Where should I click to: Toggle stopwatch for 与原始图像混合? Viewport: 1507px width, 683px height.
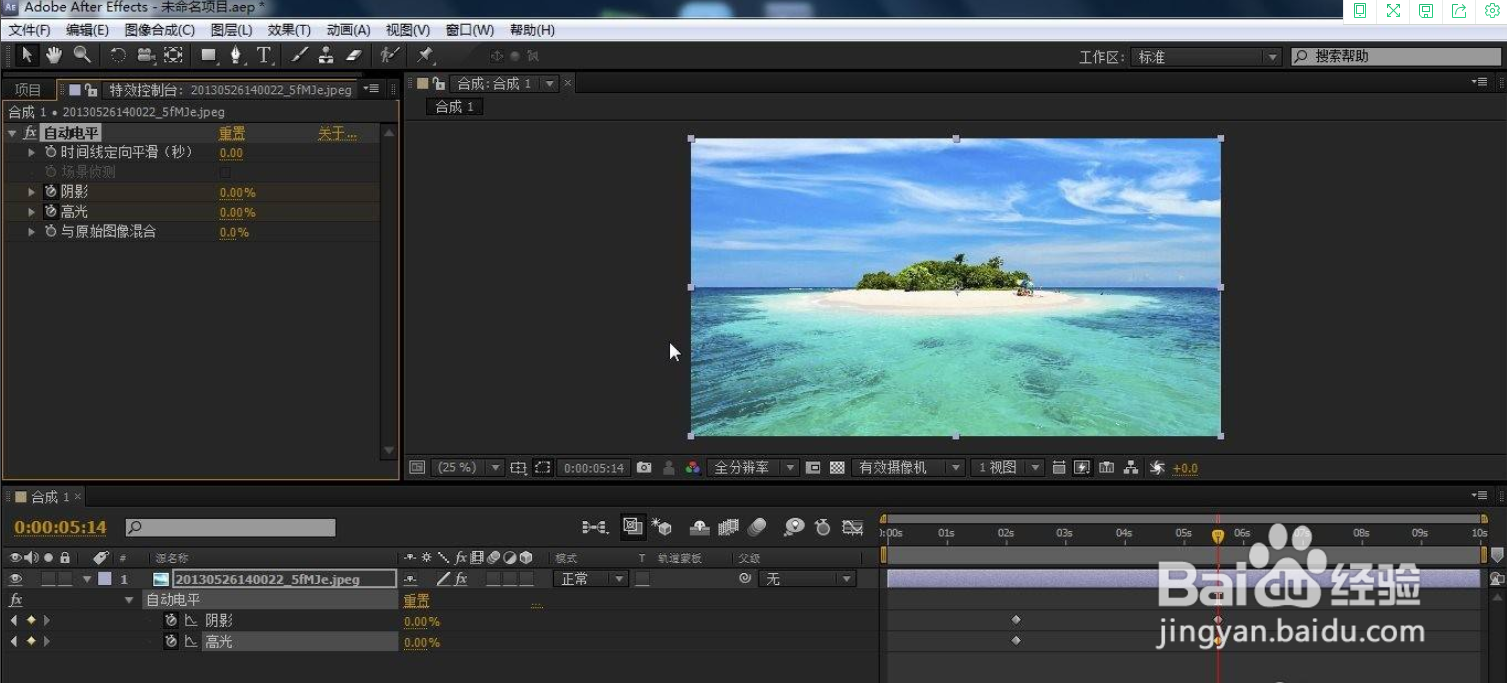[x=50, y=232]
